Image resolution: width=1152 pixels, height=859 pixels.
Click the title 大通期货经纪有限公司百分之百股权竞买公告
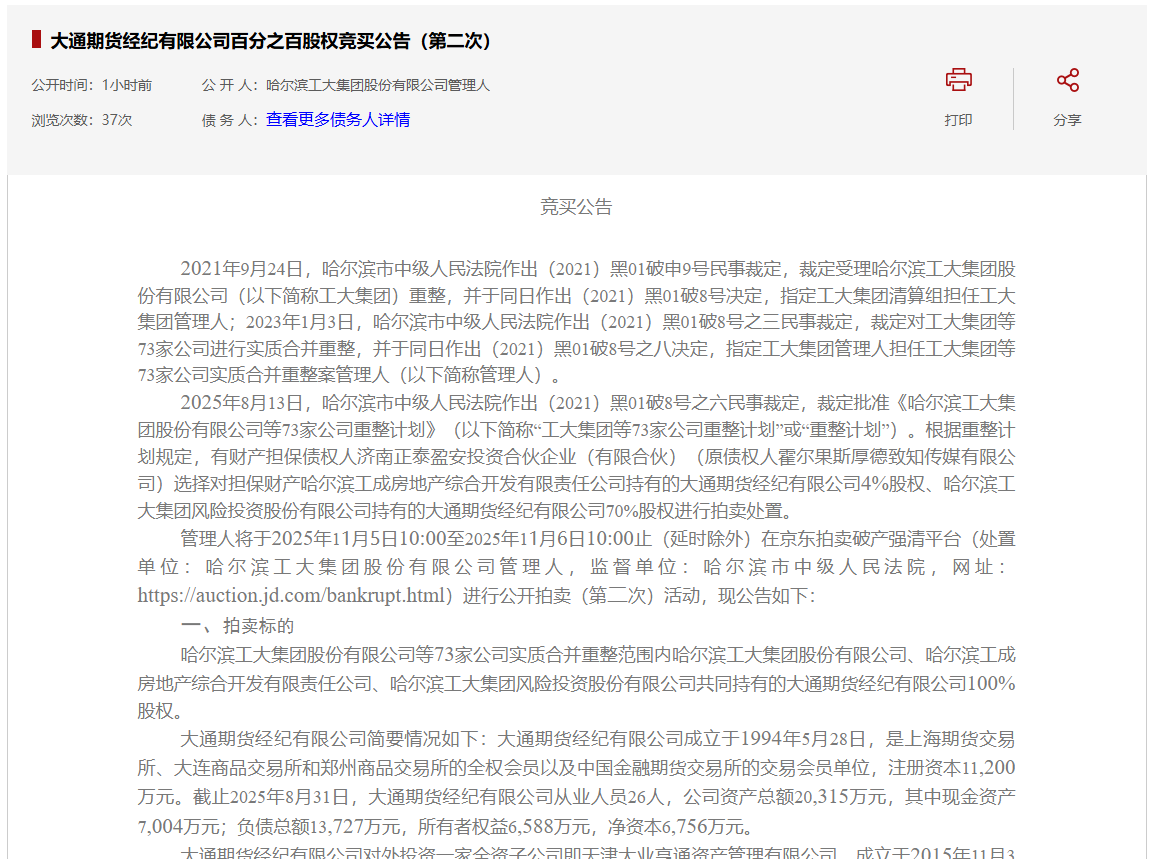point(270,41)
